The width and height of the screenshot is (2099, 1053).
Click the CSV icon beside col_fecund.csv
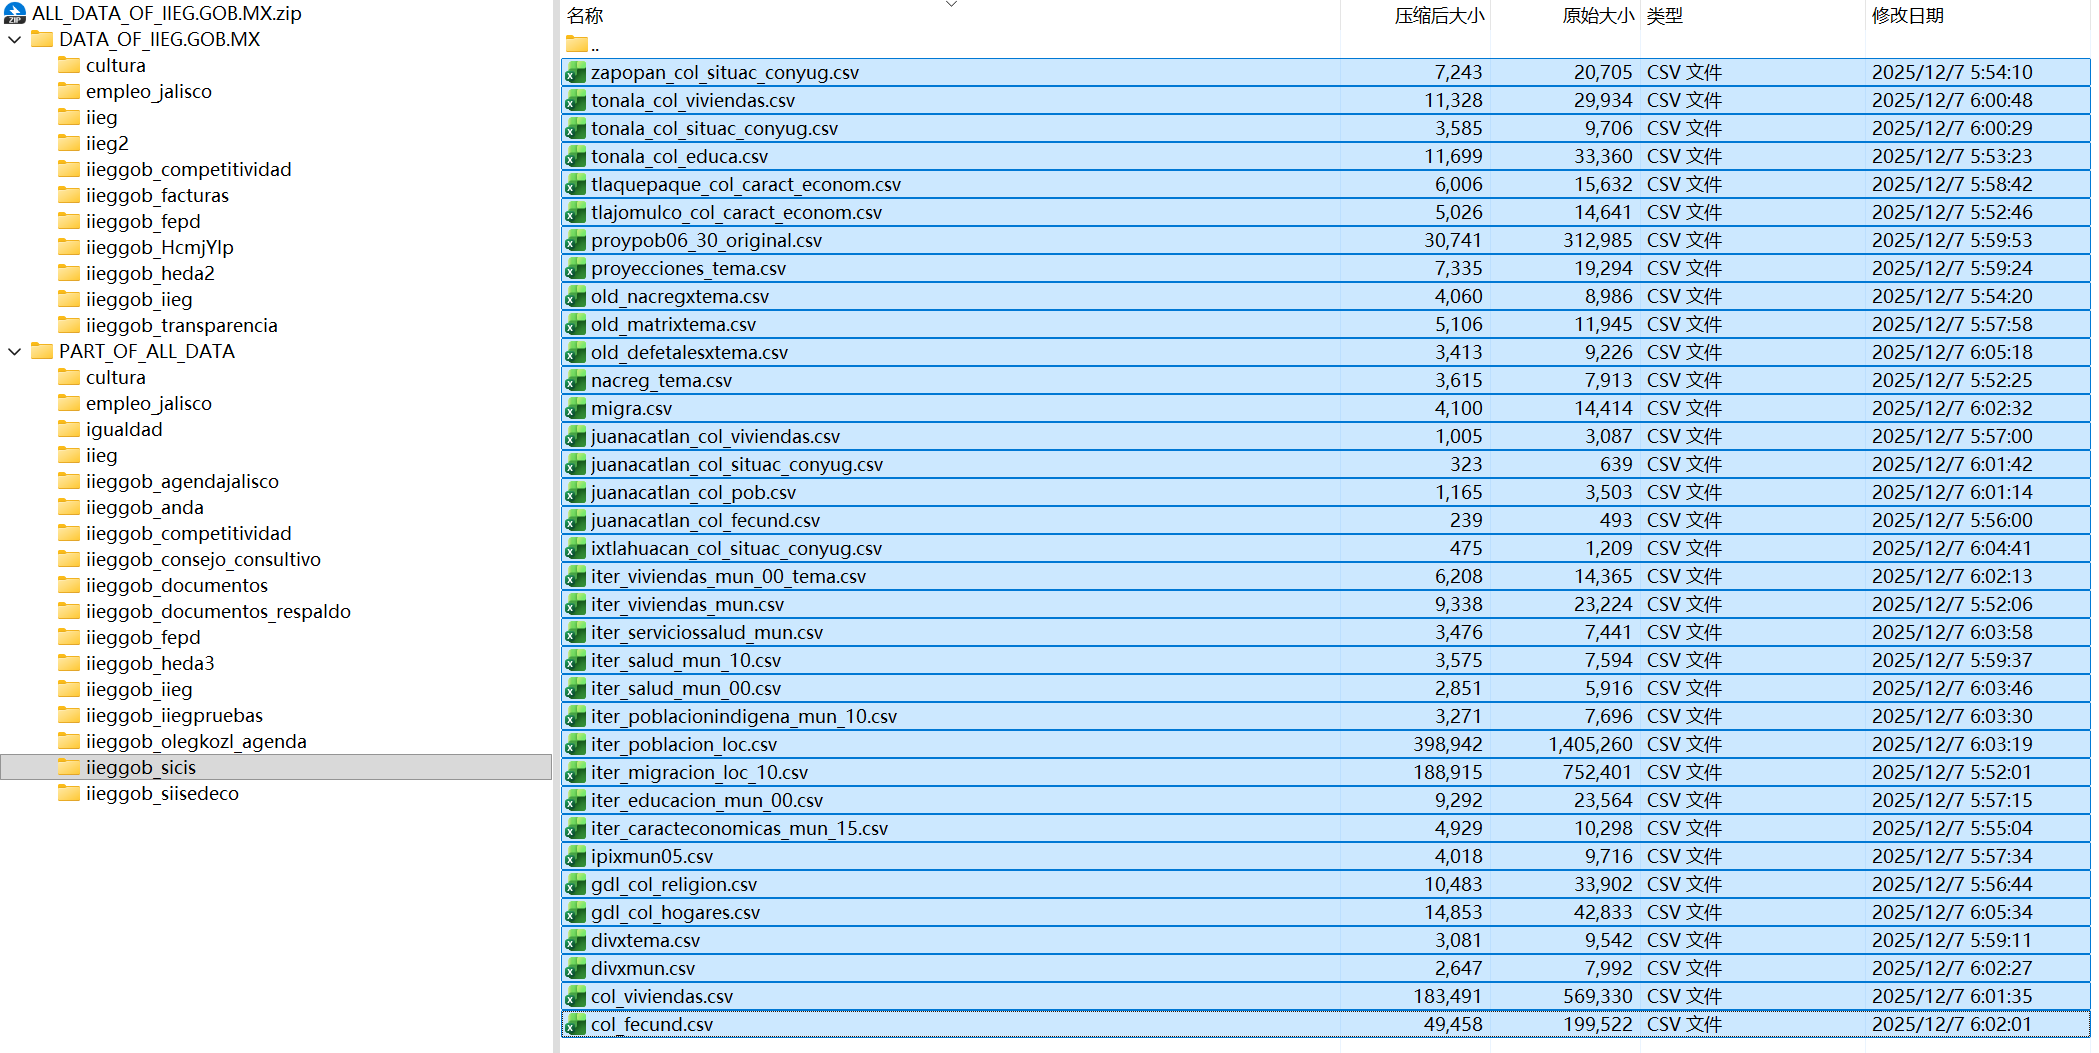(576, 1025)
